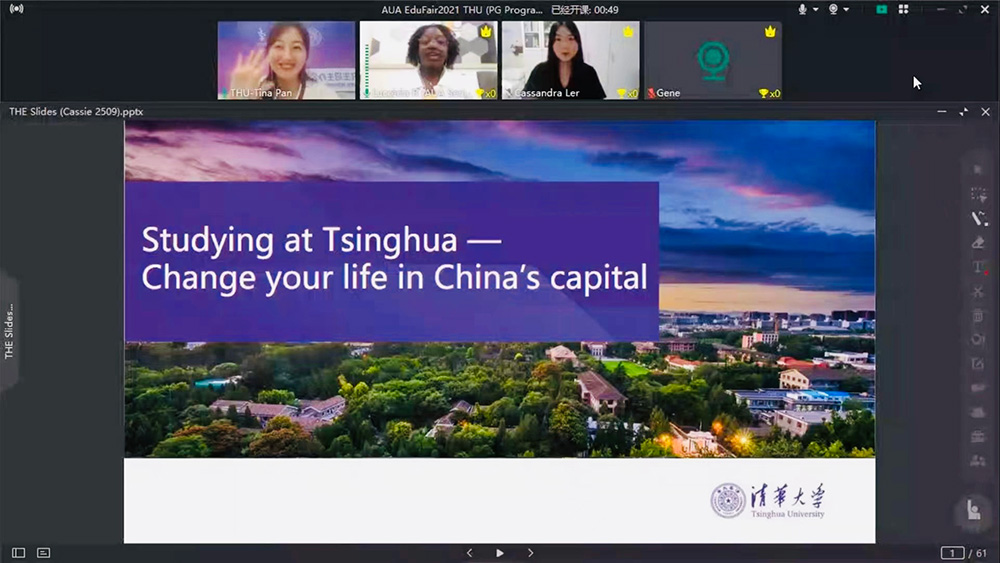The image size is (1000, 563).
Task: Click the people icon in side toolbar
Action: [978, 460]
